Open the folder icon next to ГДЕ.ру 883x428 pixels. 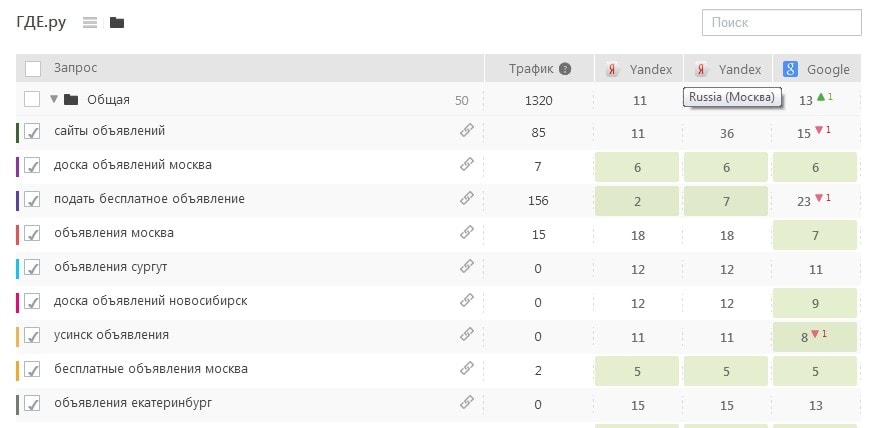(117, 23)
